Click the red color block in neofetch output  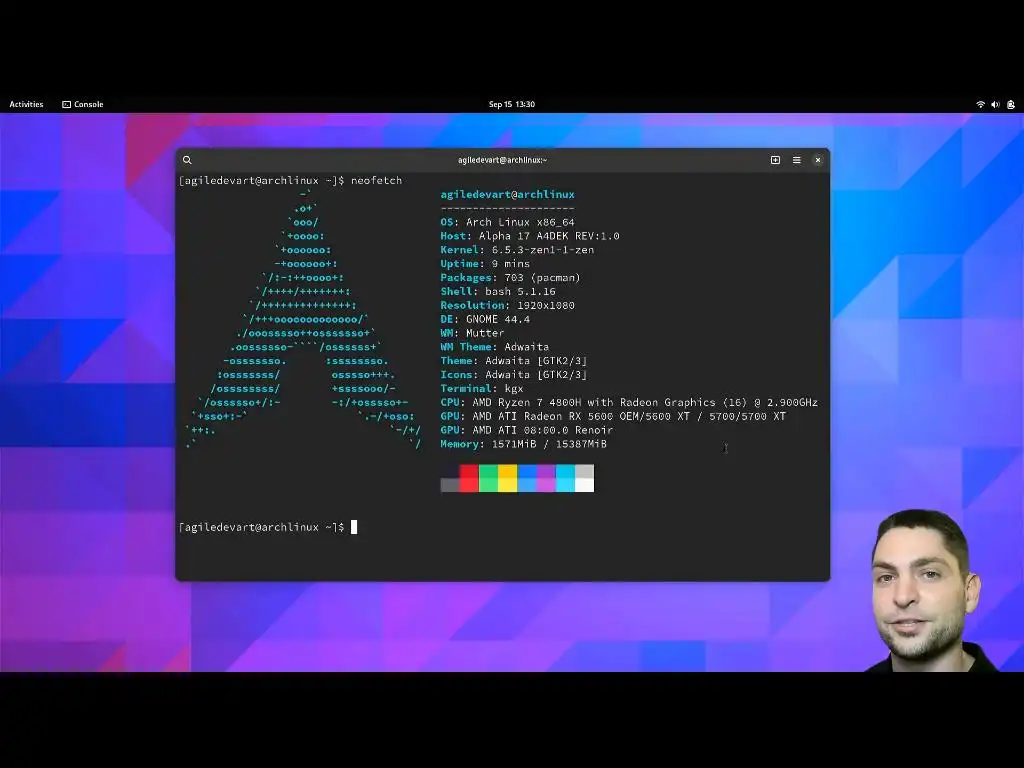click(469, 478)
